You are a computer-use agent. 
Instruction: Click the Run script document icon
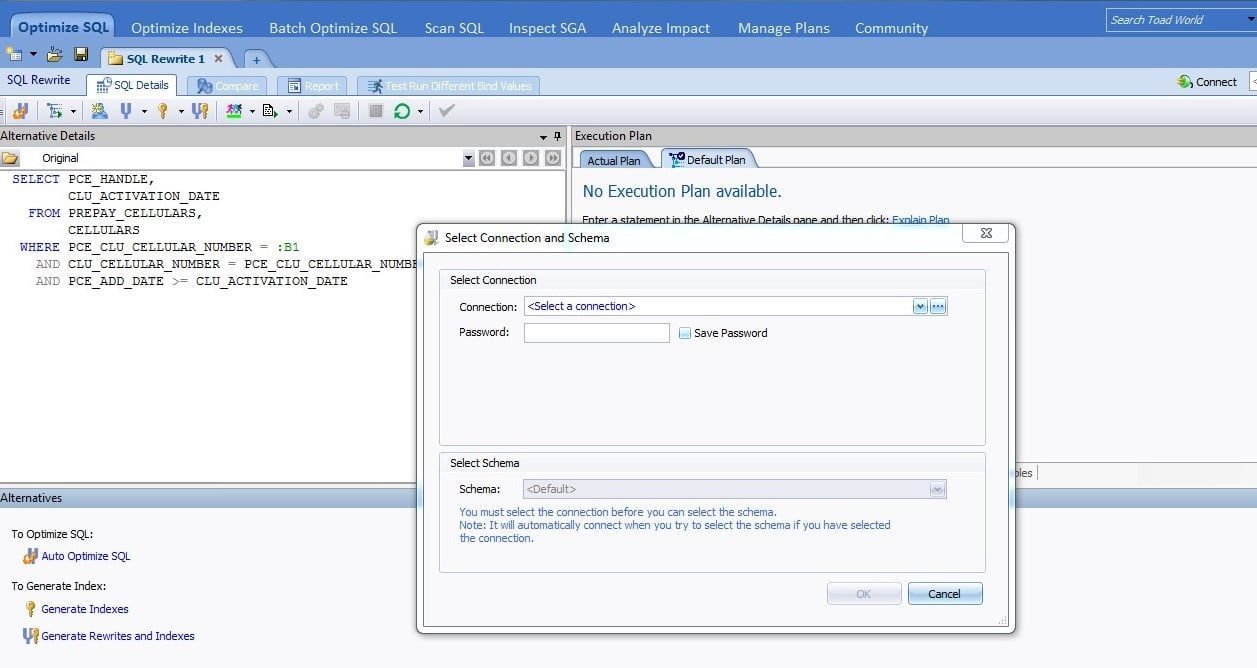270,111
